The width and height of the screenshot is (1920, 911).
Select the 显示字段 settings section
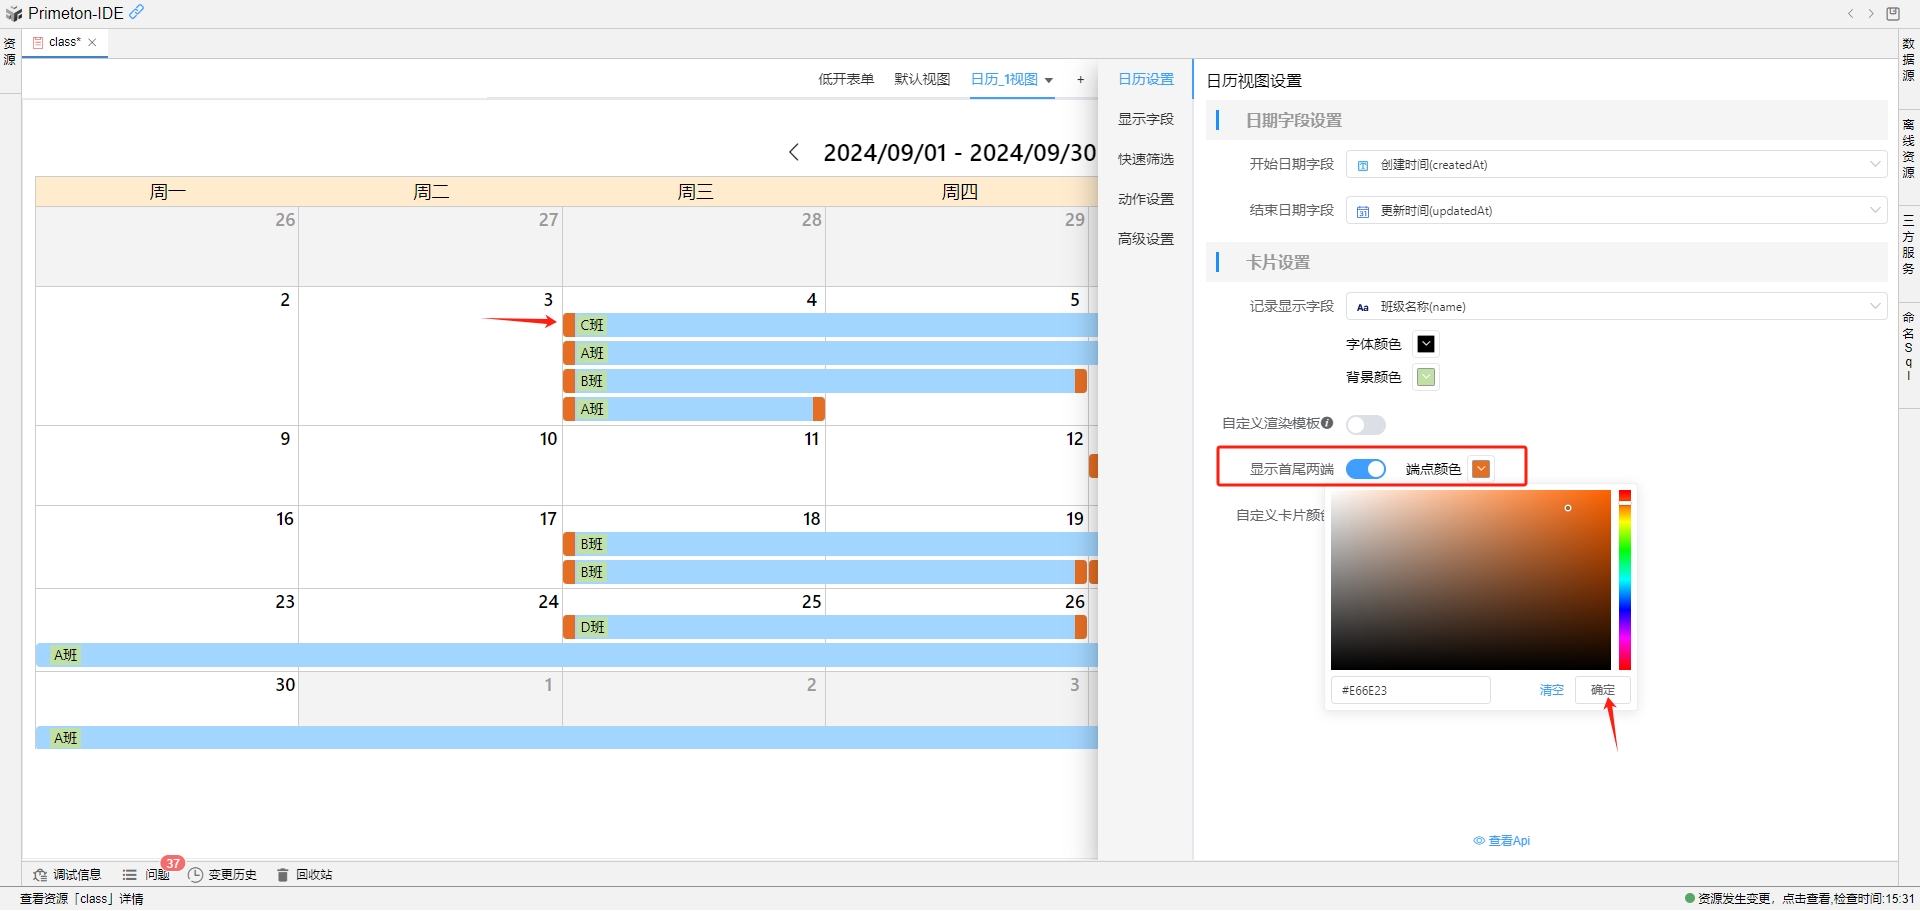coord(1146,118)
